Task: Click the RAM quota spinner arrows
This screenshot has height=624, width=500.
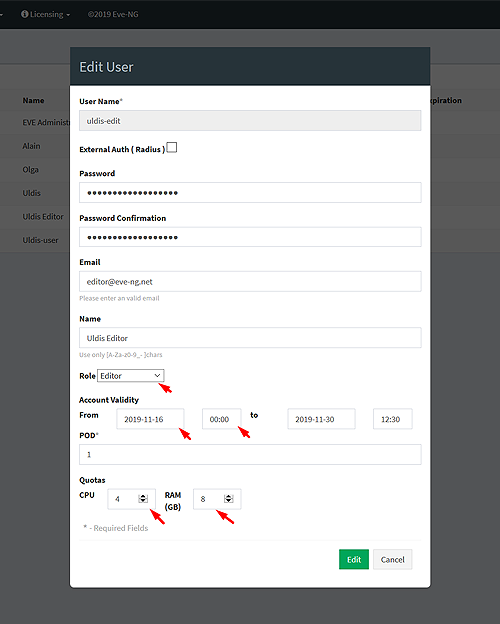Action: pos(229,499)
